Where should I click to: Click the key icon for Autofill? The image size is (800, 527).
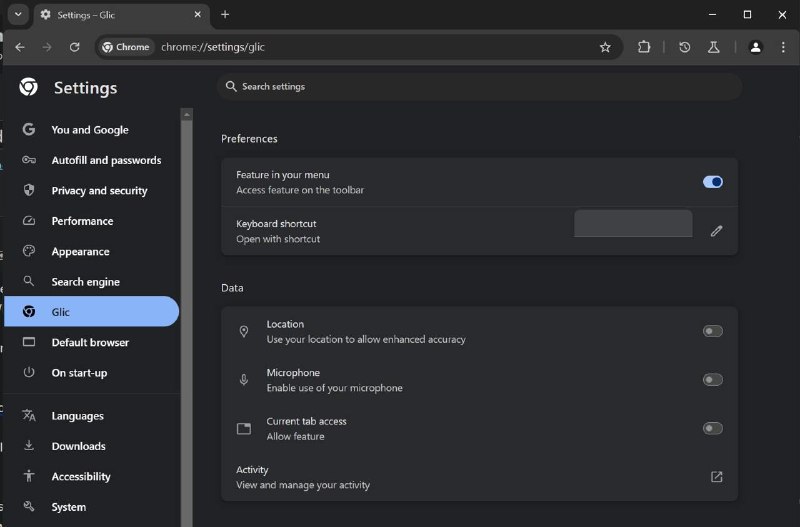(x=29, y=160)
